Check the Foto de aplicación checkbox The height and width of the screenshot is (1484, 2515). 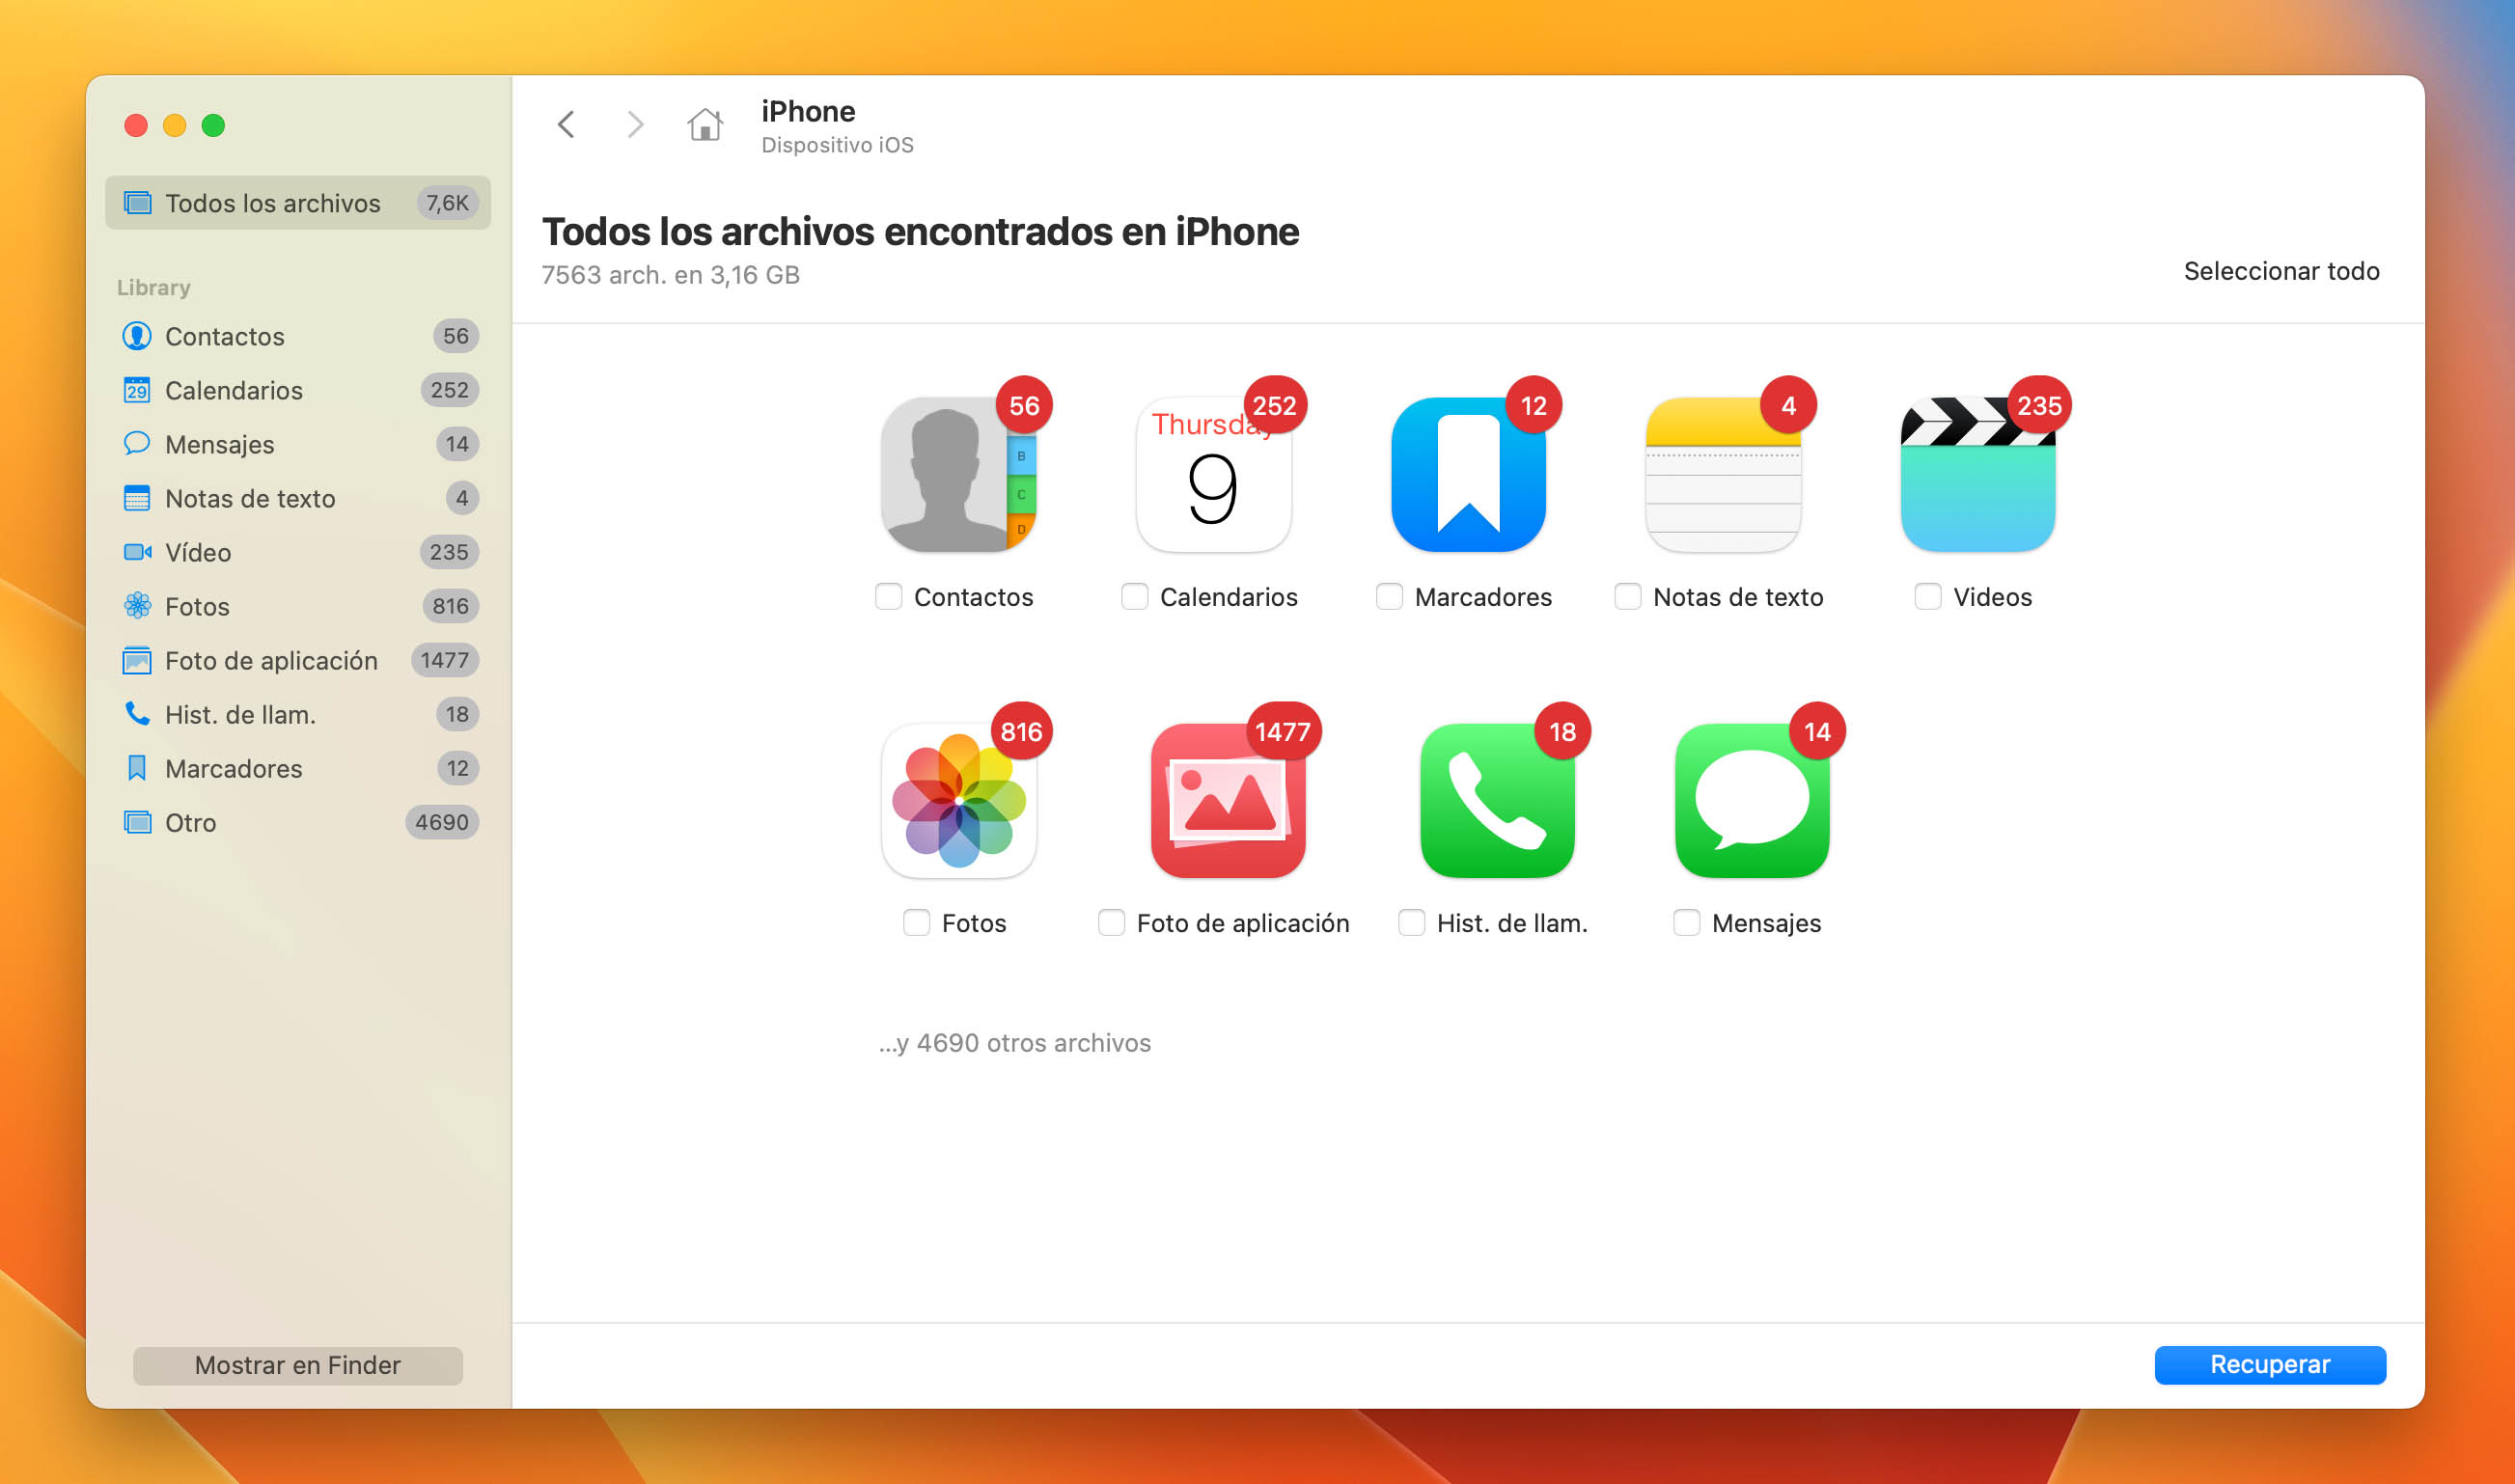coord(1111,923)
